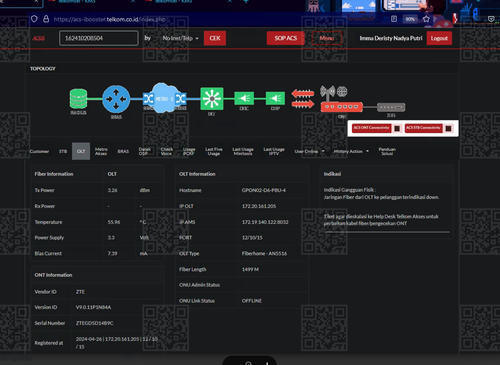Click the OLT Type value Fiberhome - AN5516
This screenshot has width=500, height=365.
[x=264, y=254]
